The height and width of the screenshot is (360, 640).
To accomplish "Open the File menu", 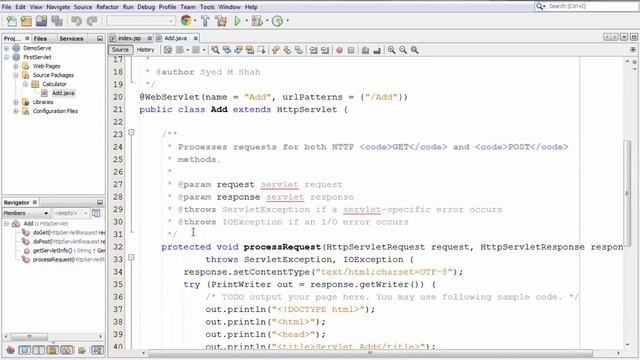I will coord(7,7).
